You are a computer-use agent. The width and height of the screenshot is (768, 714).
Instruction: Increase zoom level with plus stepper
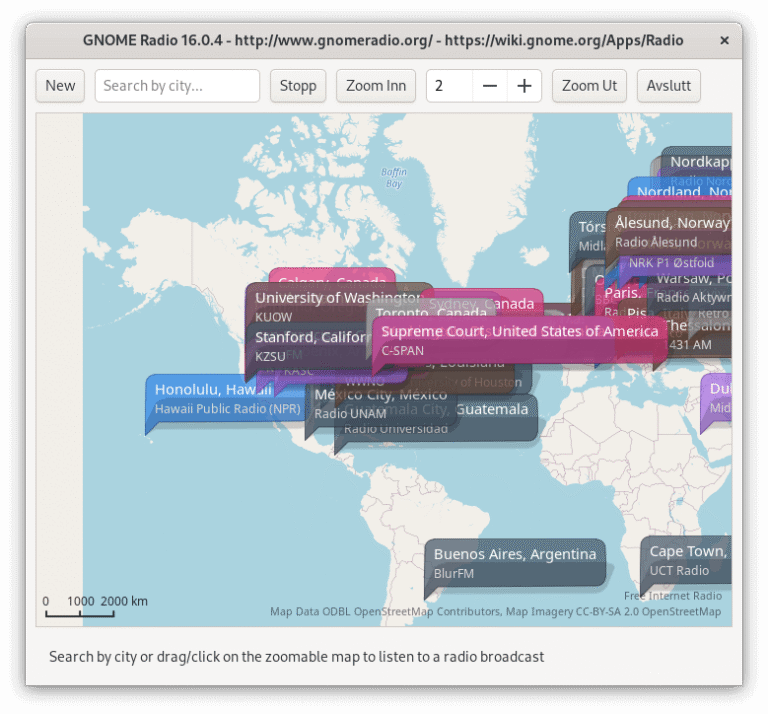point(524,86)
